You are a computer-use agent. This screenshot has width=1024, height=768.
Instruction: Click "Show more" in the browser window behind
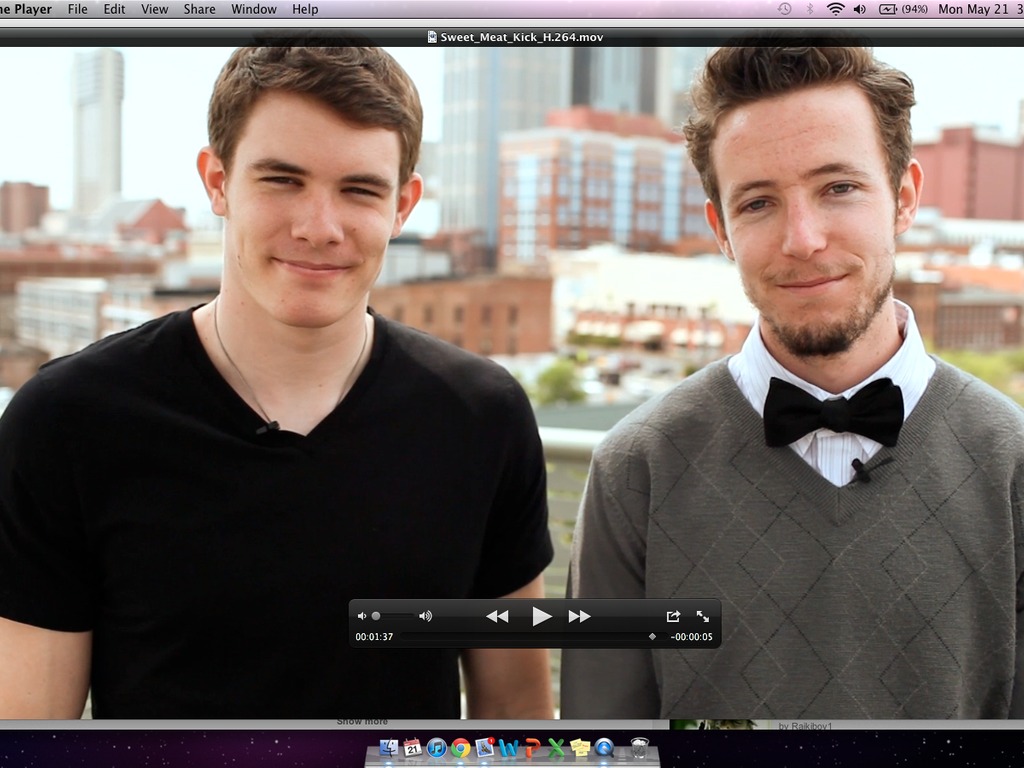click(x=362, y=722)
